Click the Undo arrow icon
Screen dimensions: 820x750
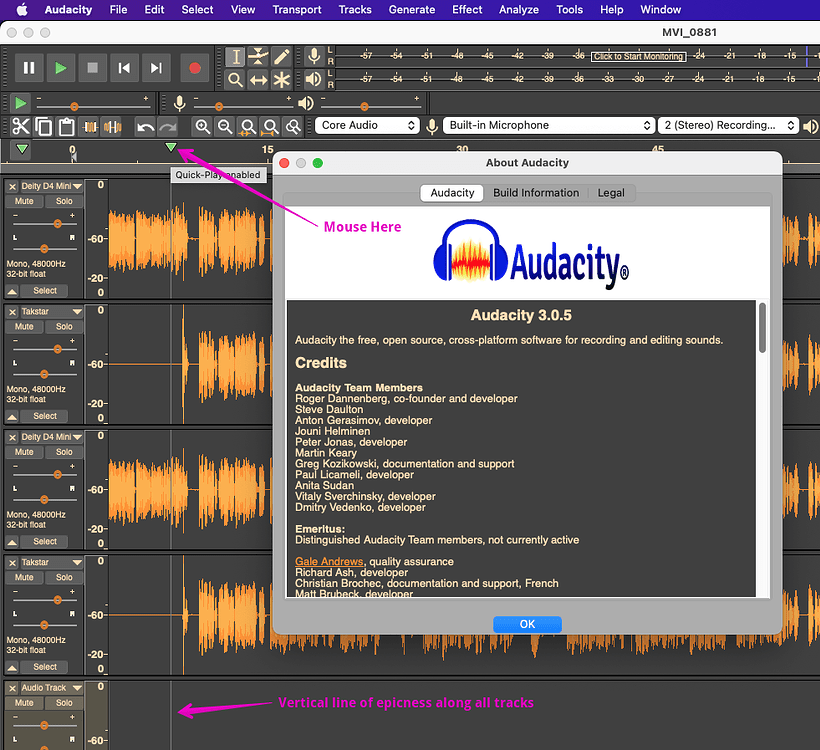point(145,127)
